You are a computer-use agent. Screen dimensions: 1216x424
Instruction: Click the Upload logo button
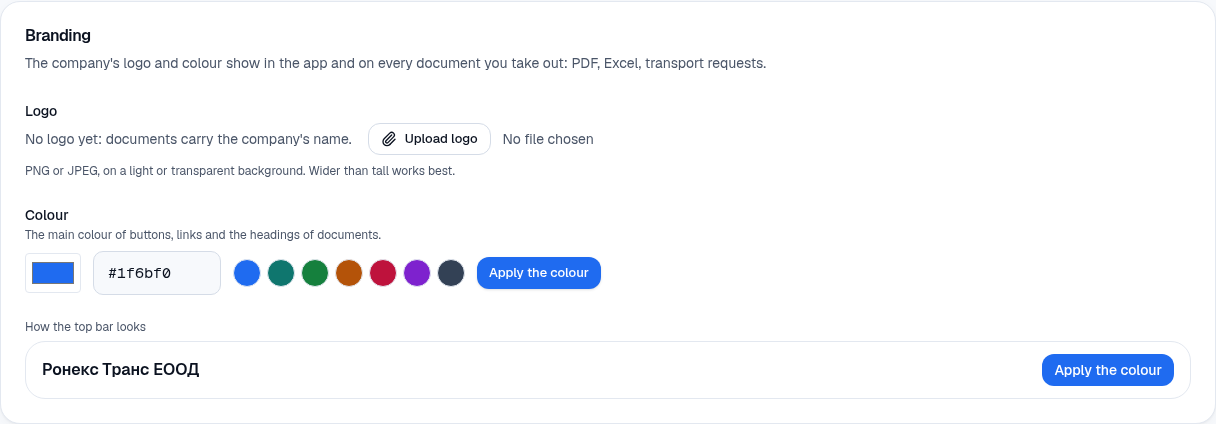pyautogui.click(x=429, y=139)
